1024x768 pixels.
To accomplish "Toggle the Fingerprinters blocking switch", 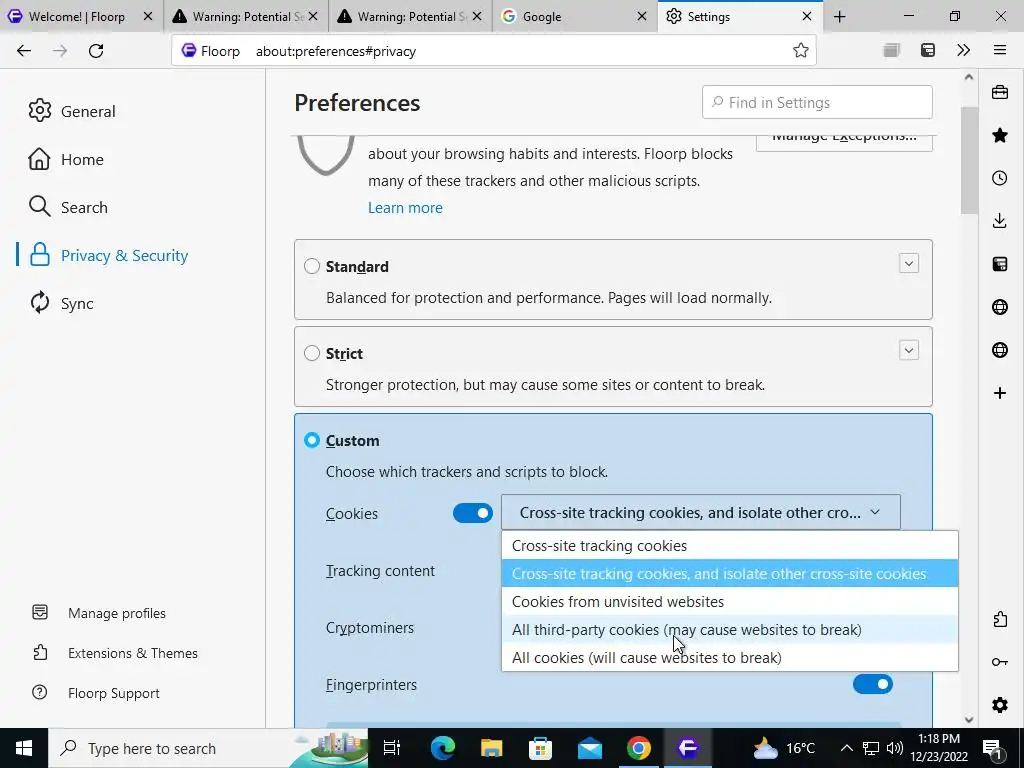I will pyautogui.click(x=872, y=684).
